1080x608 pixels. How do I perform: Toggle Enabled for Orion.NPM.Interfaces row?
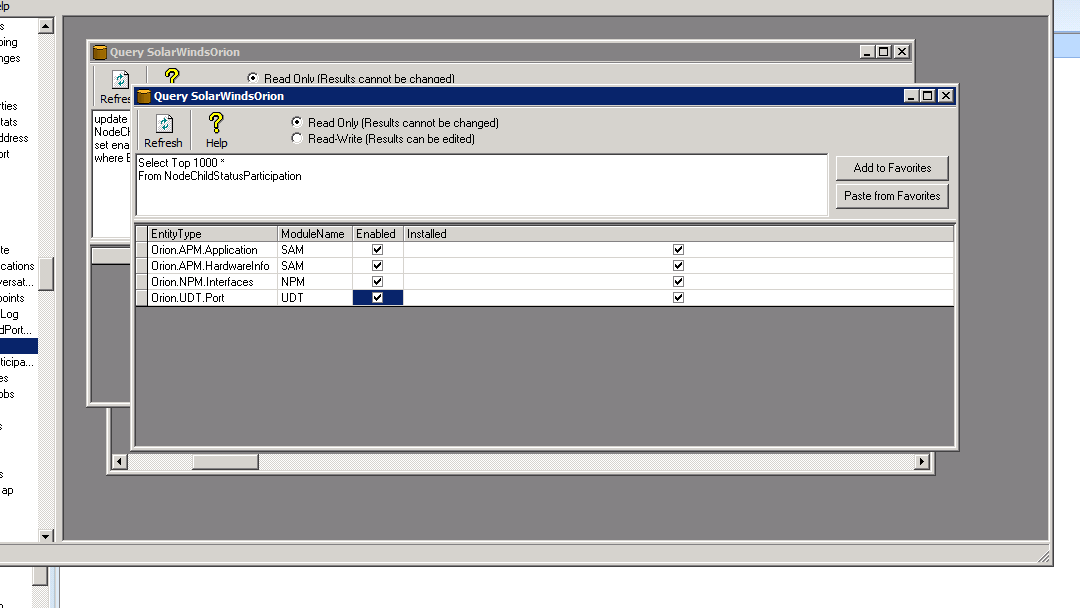[x=377, y=282]
